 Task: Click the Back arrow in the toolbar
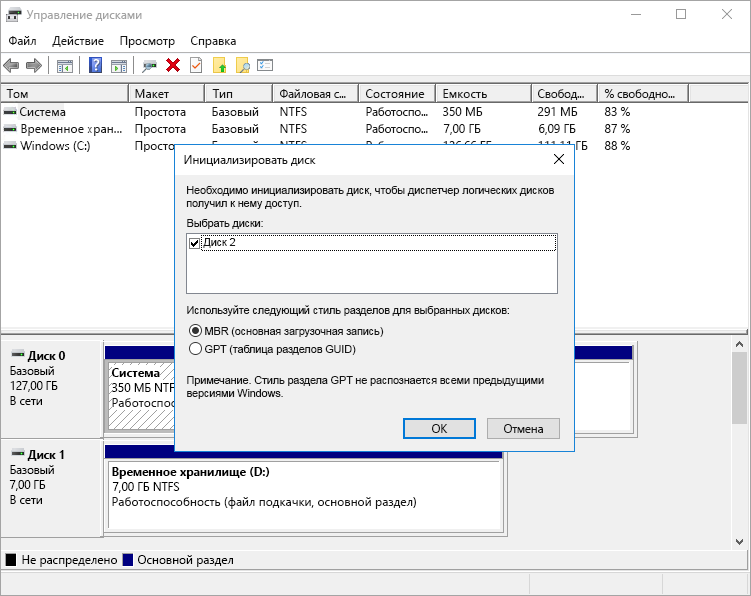[11, 65]
